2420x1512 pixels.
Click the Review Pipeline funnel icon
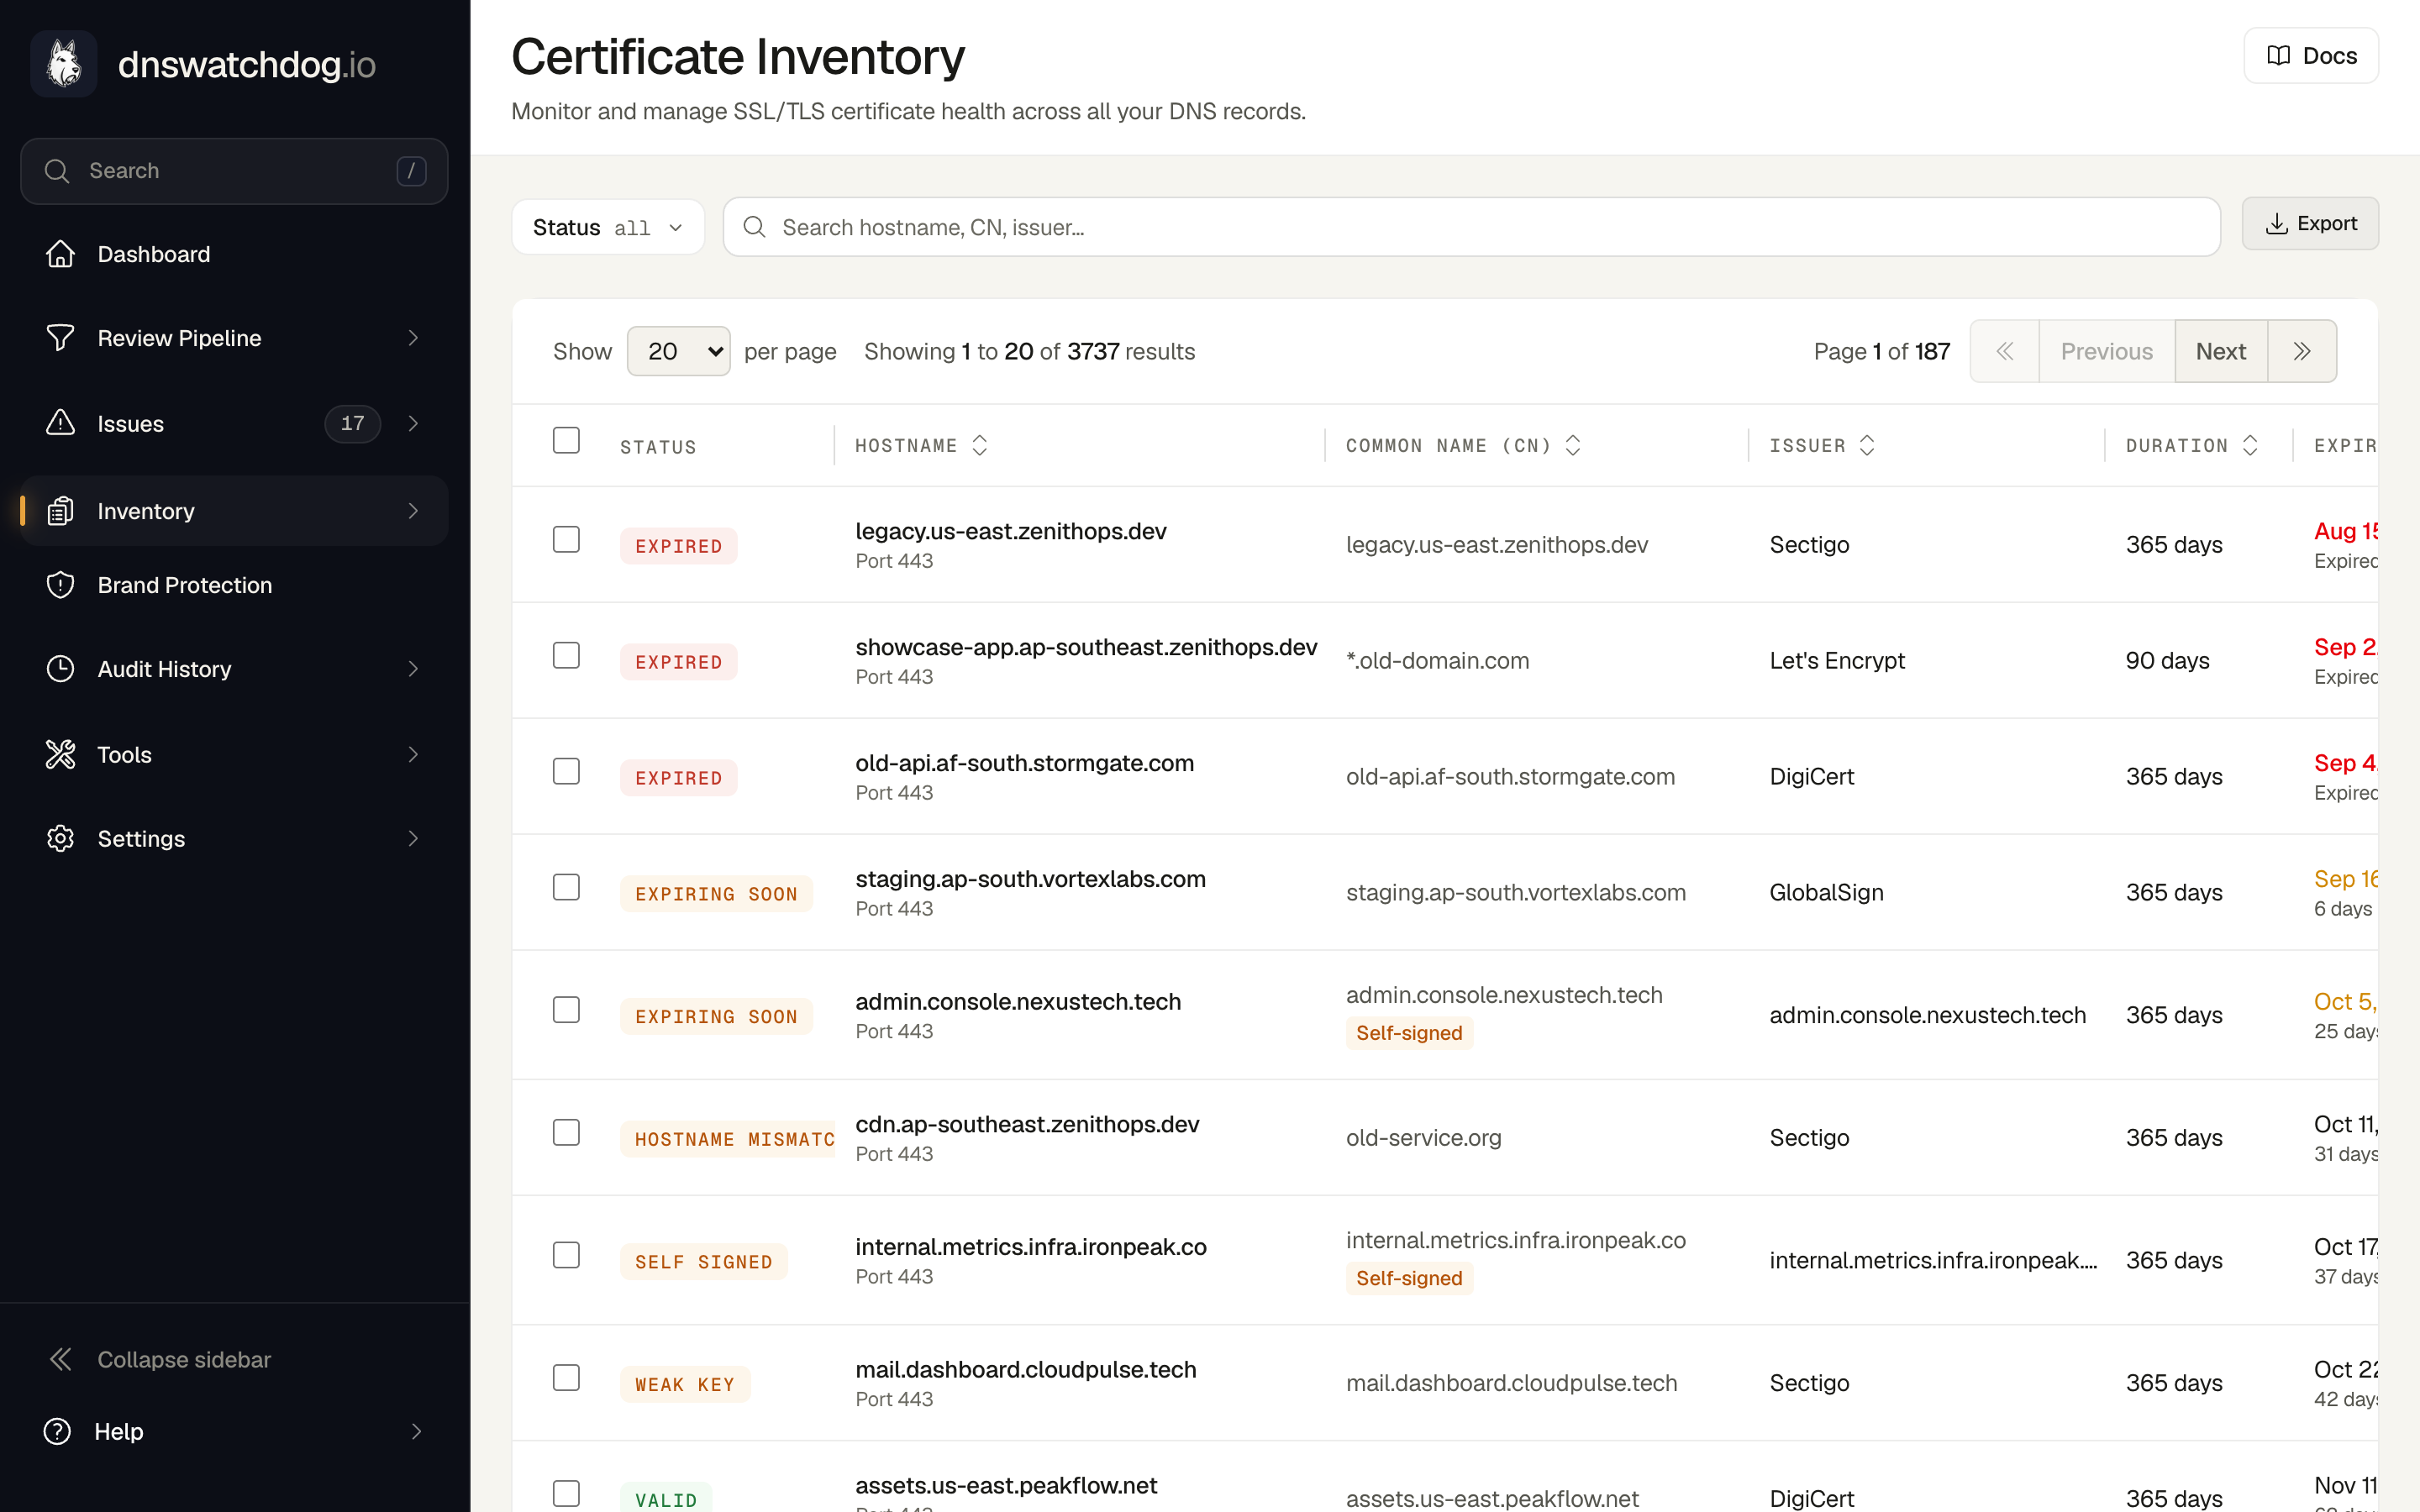pyautogui.click(x=60, y=338)
